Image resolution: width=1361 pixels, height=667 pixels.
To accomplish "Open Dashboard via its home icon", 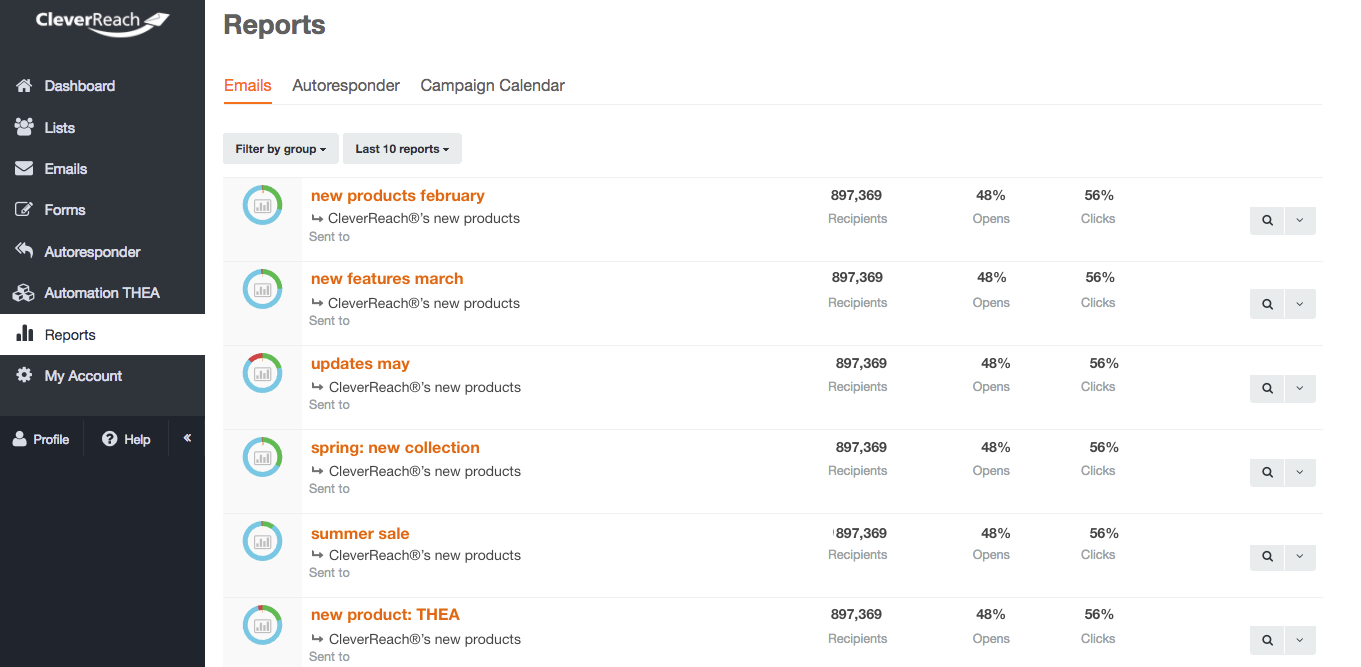I will pos(24,86).
